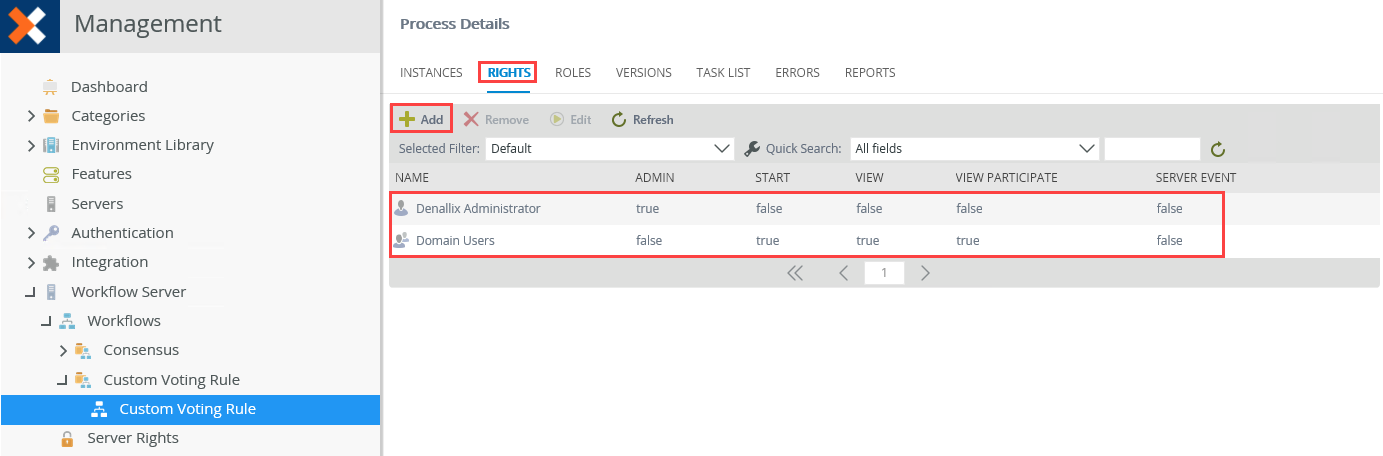
Task: Click the Dashboard icon in sidebar
Action: [x=51, y=87]
